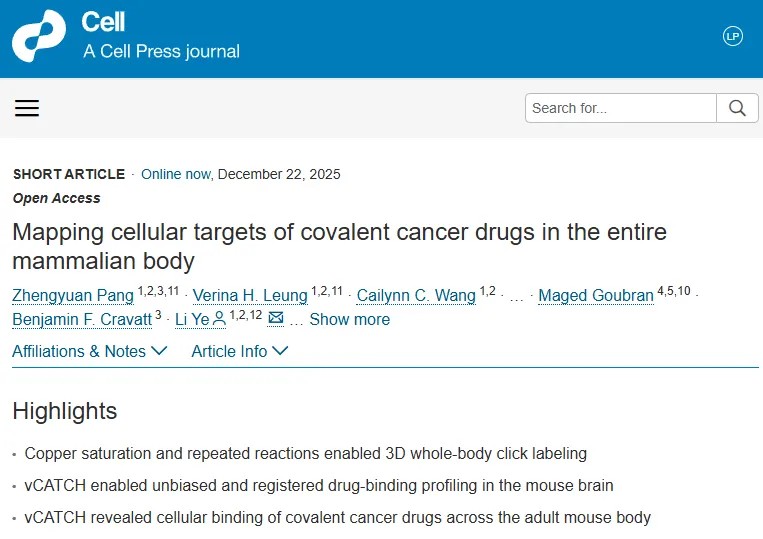This screenshot has height=539, width=763.
Task: Open the hamburger navigation menu
Action: pyautogui.click(x=27, y=108)
